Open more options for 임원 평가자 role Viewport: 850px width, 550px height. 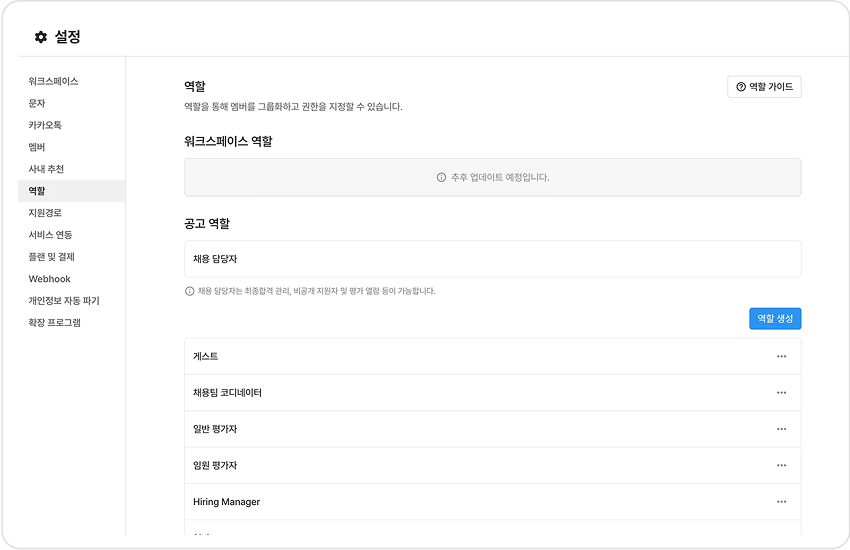[x=781, y=466]
